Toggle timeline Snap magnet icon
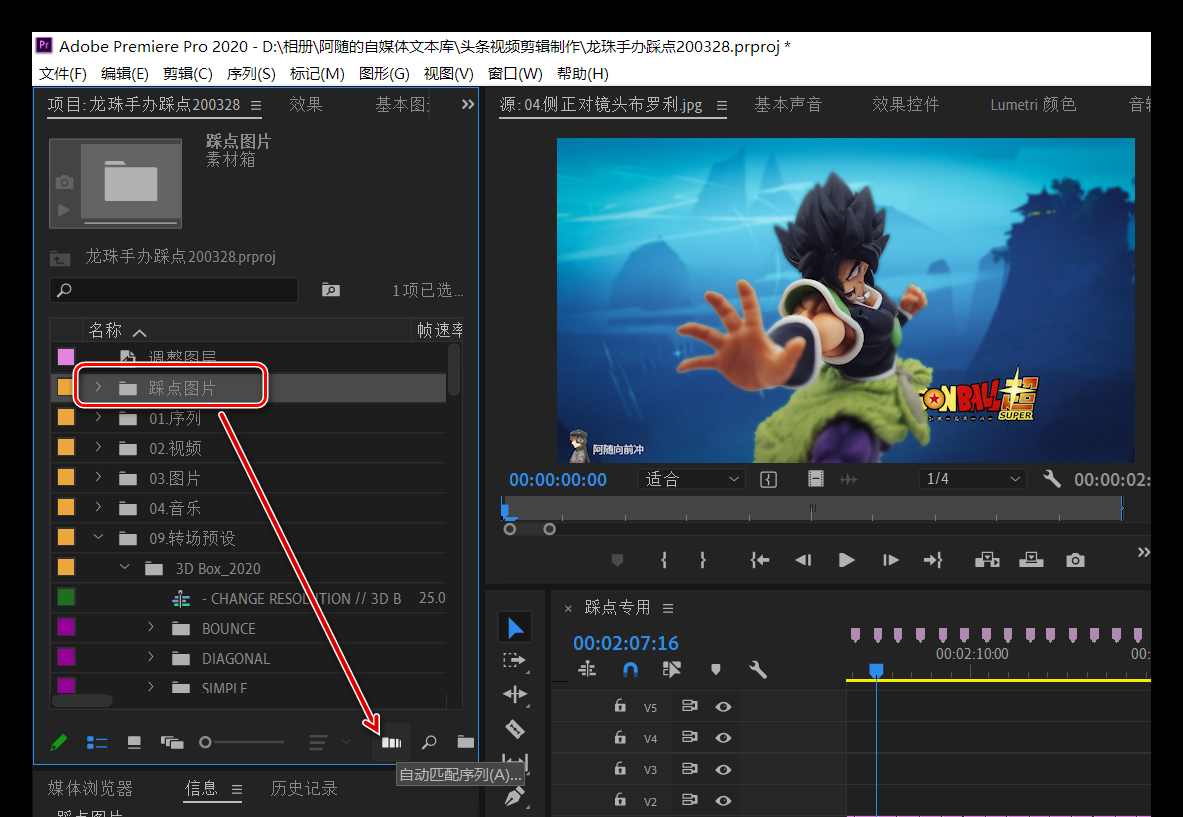 (630, 669)
